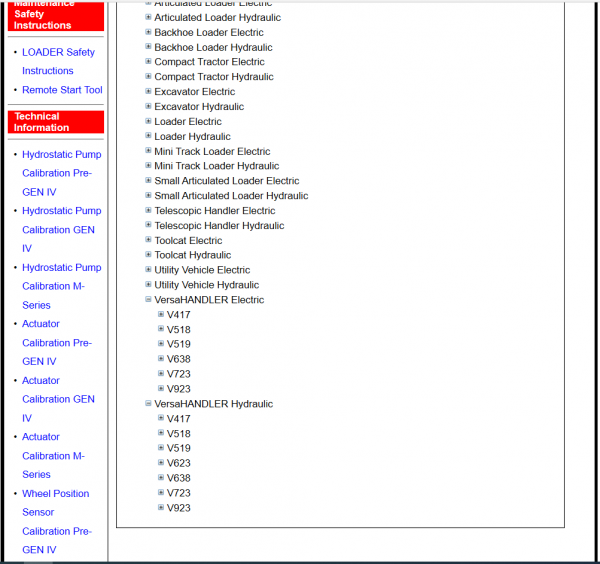
Task: Expand the Mini Track Loader Hydraulic node
Action: tap(148, 165)
